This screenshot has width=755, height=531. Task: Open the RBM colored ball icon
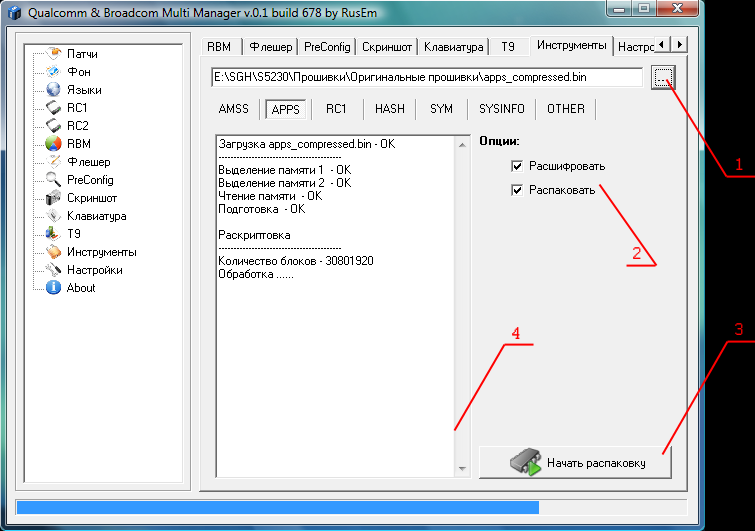(54, 144)
